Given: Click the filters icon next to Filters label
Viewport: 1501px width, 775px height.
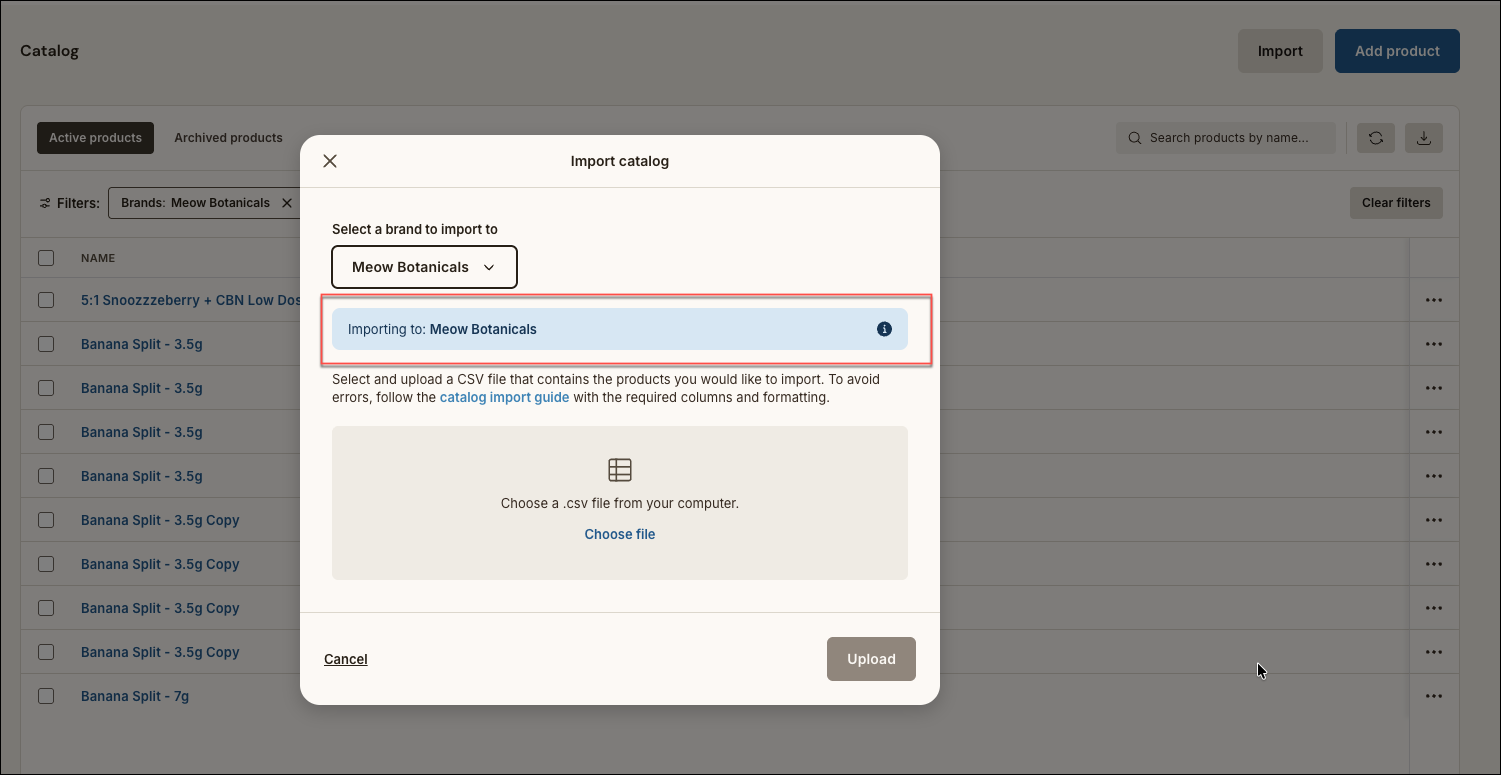Looking at the screenshot, I should 45,203.
